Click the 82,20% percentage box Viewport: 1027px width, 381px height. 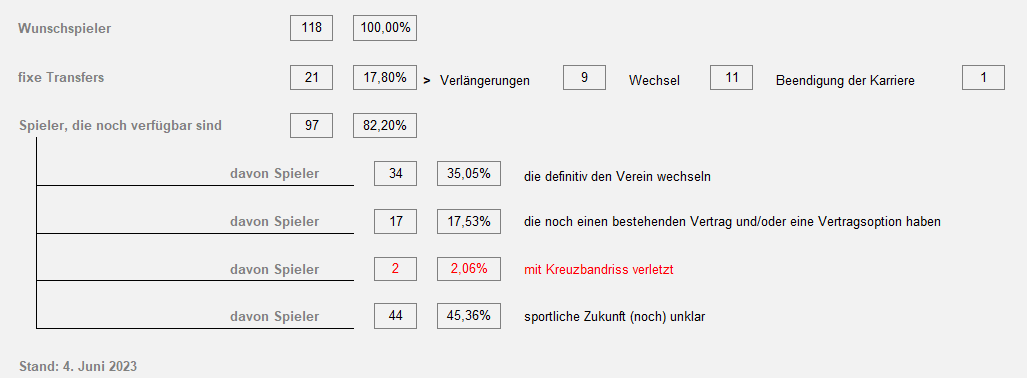point(385,126)
